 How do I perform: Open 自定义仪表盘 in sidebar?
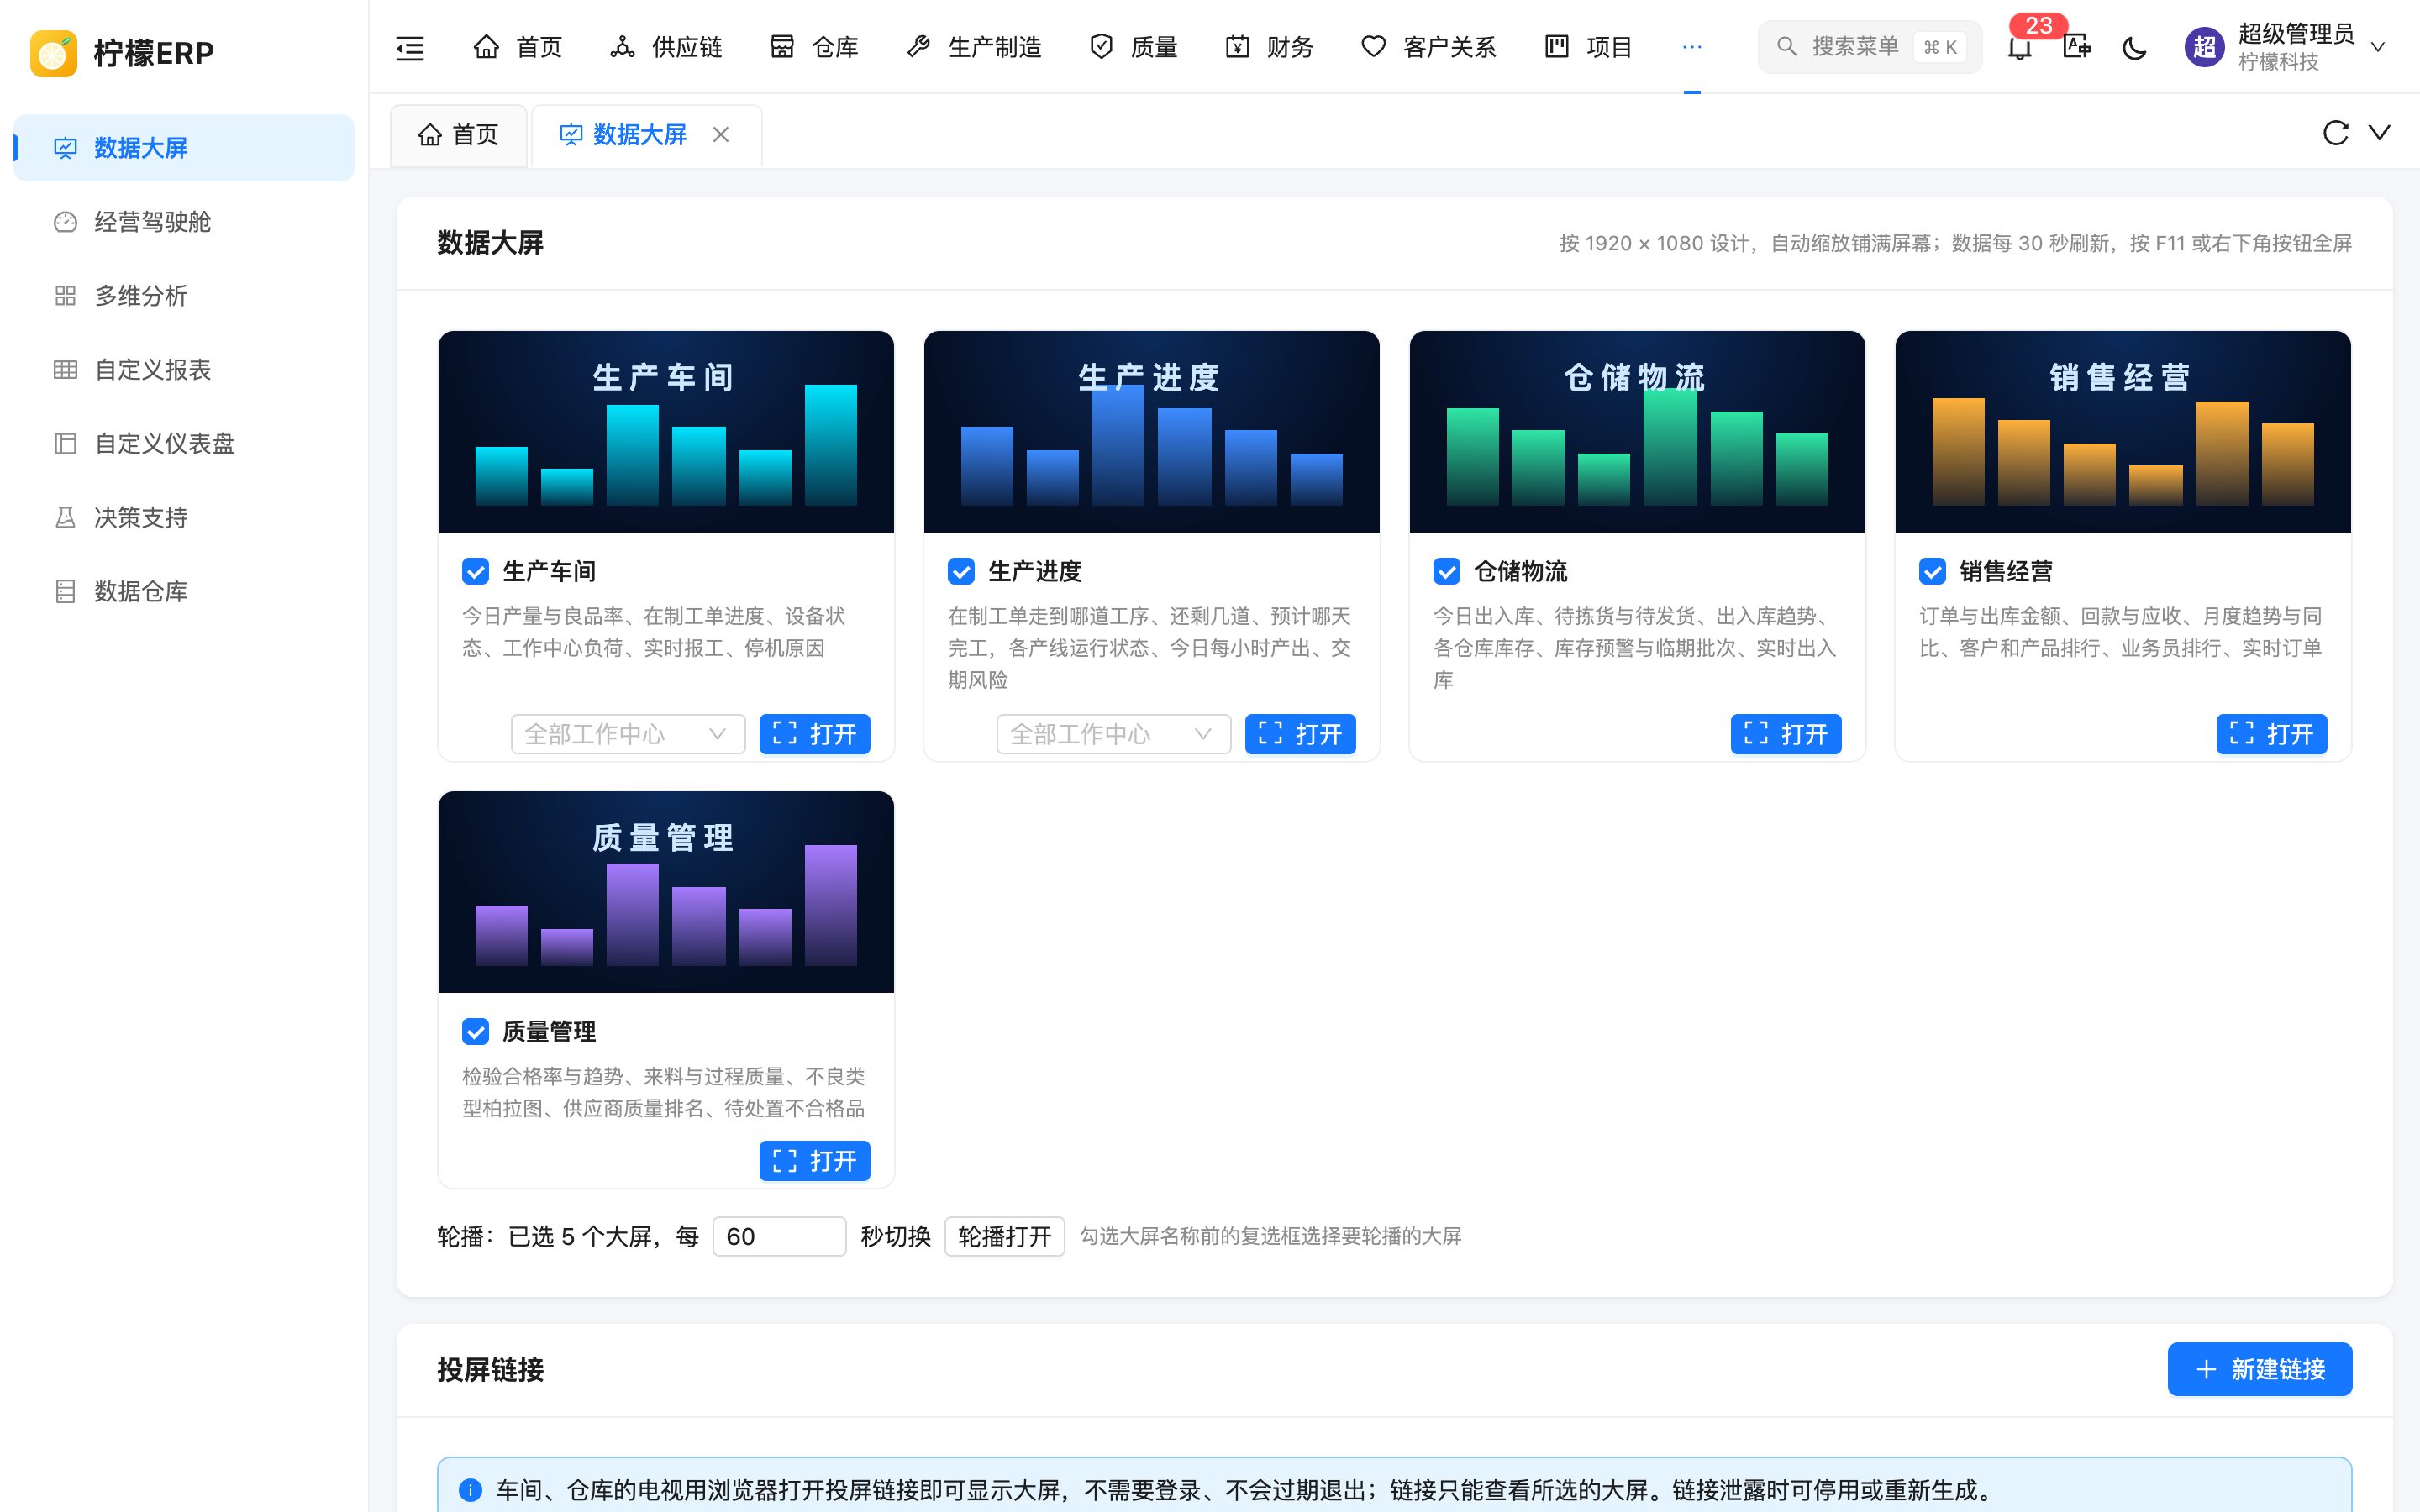pyautogui.click(x=184, y=444)
